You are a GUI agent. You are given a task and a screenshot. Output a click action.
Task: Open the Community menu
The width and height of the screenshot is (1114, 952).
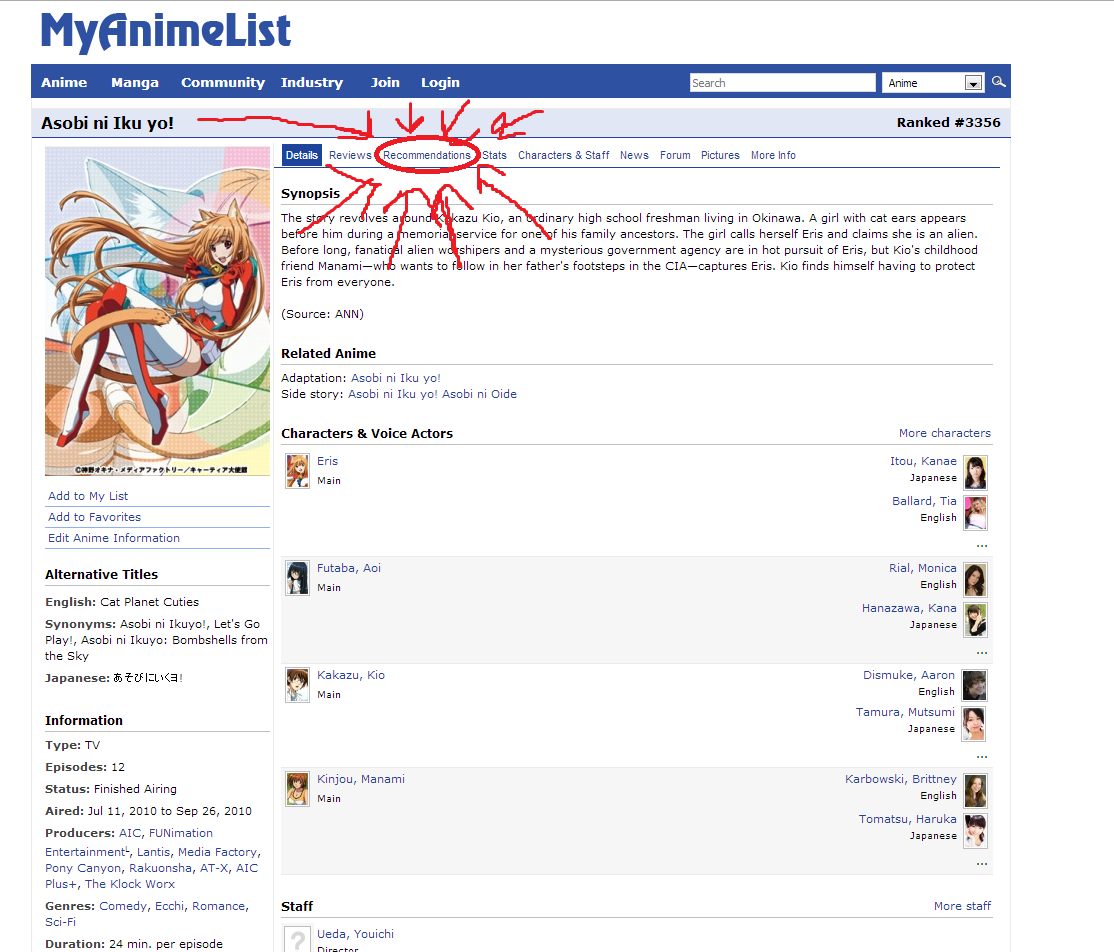(x=223, y=82)
